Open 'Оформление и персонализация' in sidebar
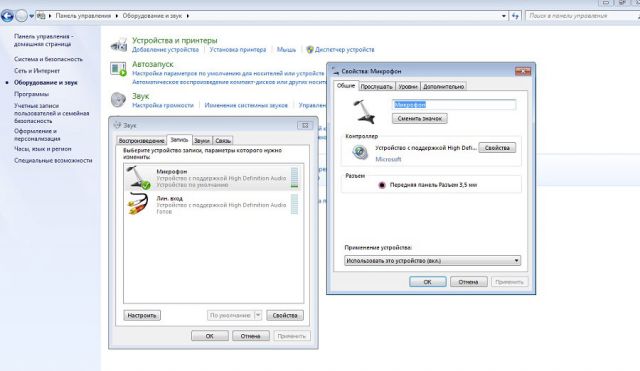Viewport: 640px width, 371px height. coord(37,135)
